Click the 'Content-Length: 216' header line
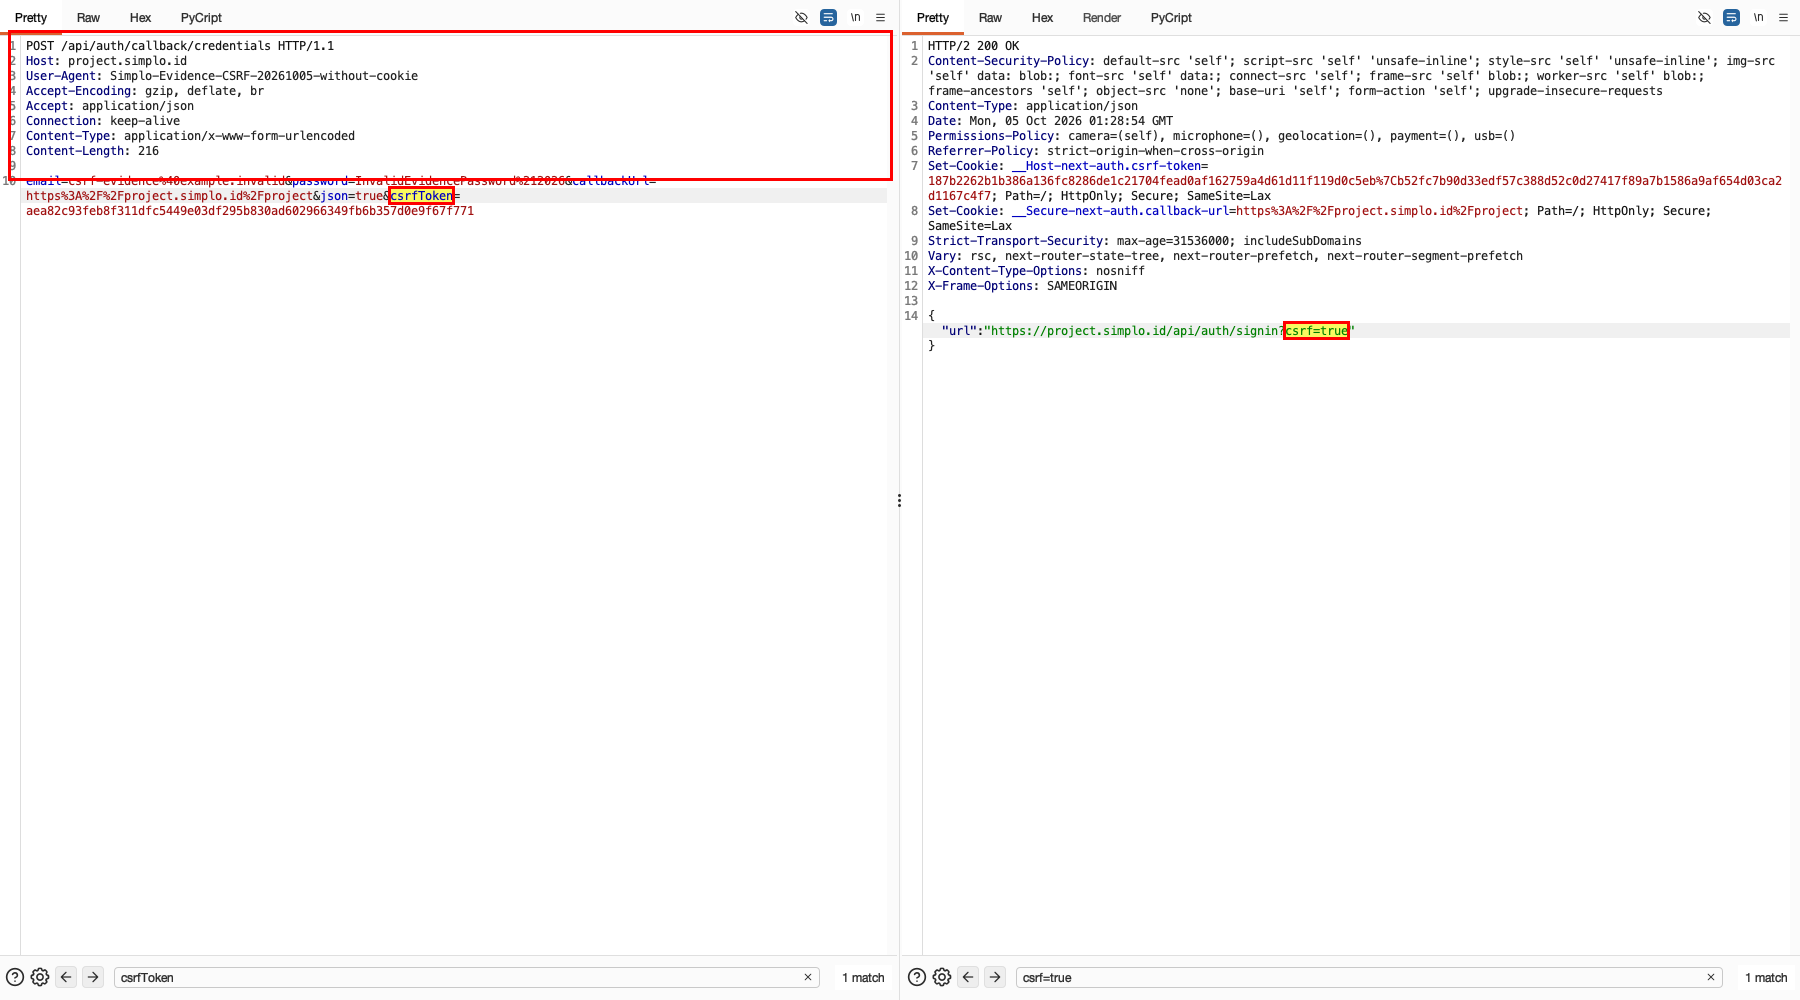The width and height of the screenshot is (1800, 1000). click(92, 151)
